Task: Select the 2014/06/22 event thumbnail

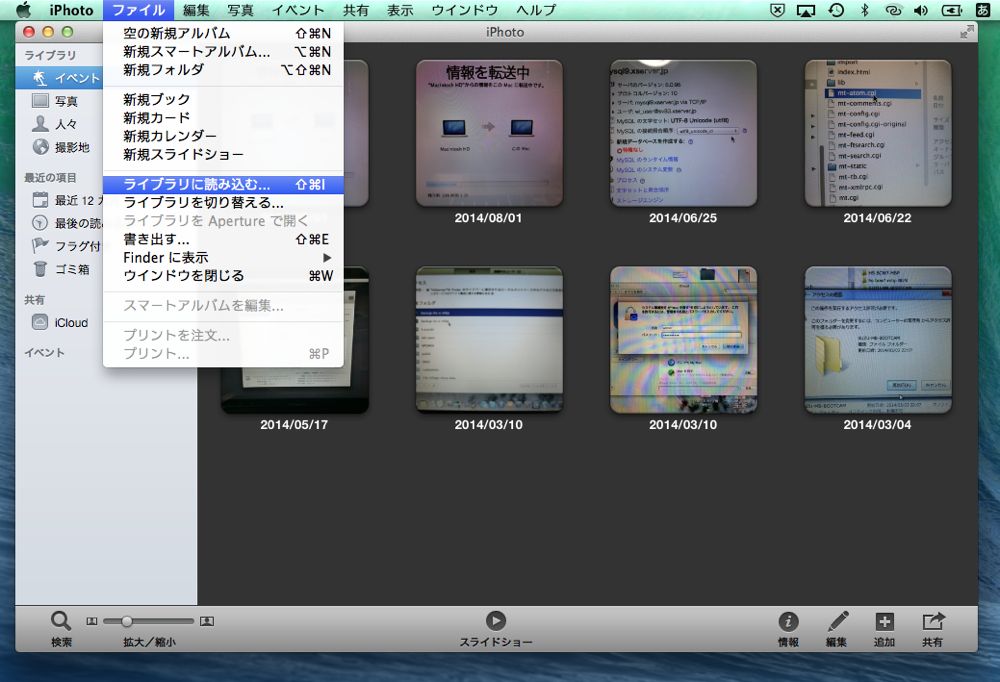Action: pyautogui.click(x=878, y=133)
